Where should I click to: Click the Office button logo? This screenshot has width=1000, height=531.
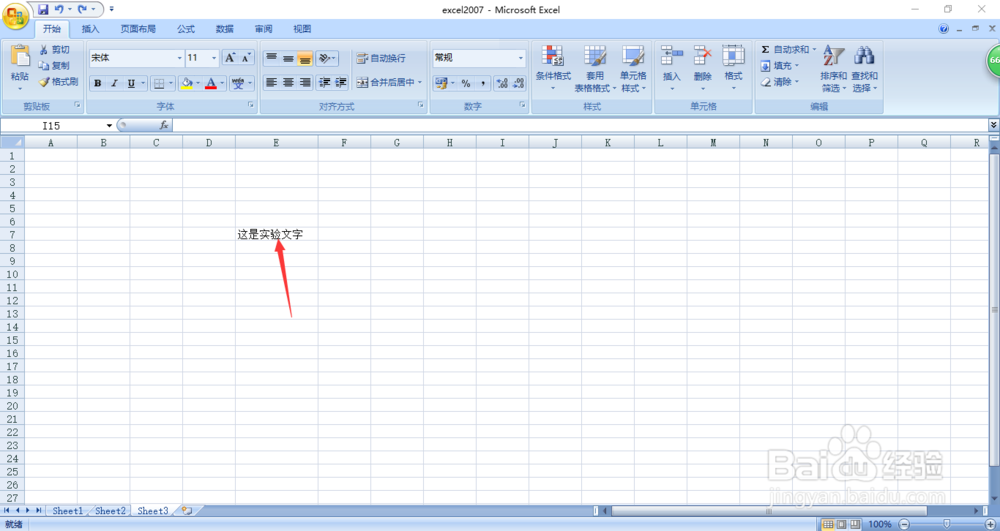pos(15,15)
